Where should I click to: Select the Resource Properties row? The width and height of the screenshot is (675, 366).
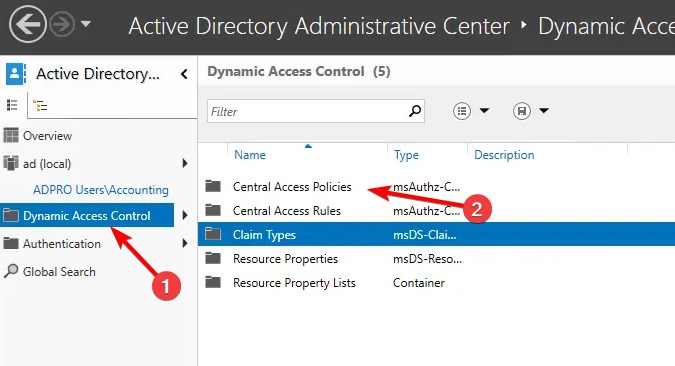[x=437, y=259]
